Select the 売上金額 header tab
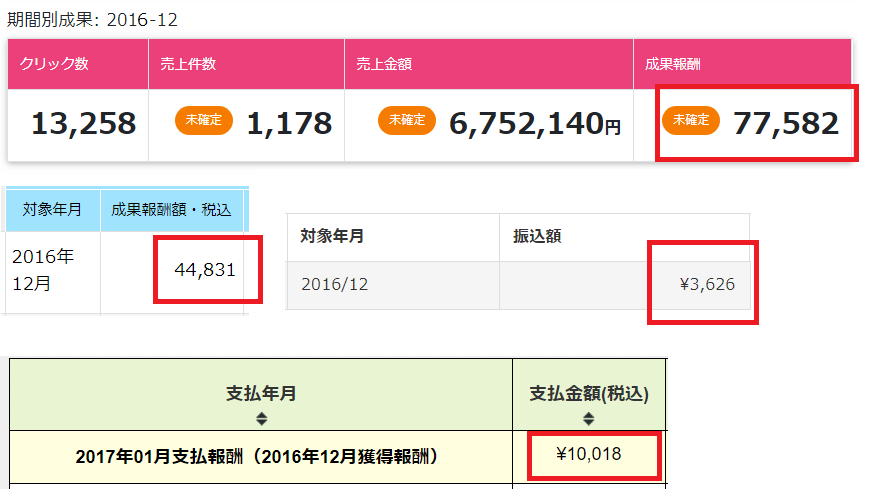This screenshot has width=882, height=499. [x=489, y=64]
